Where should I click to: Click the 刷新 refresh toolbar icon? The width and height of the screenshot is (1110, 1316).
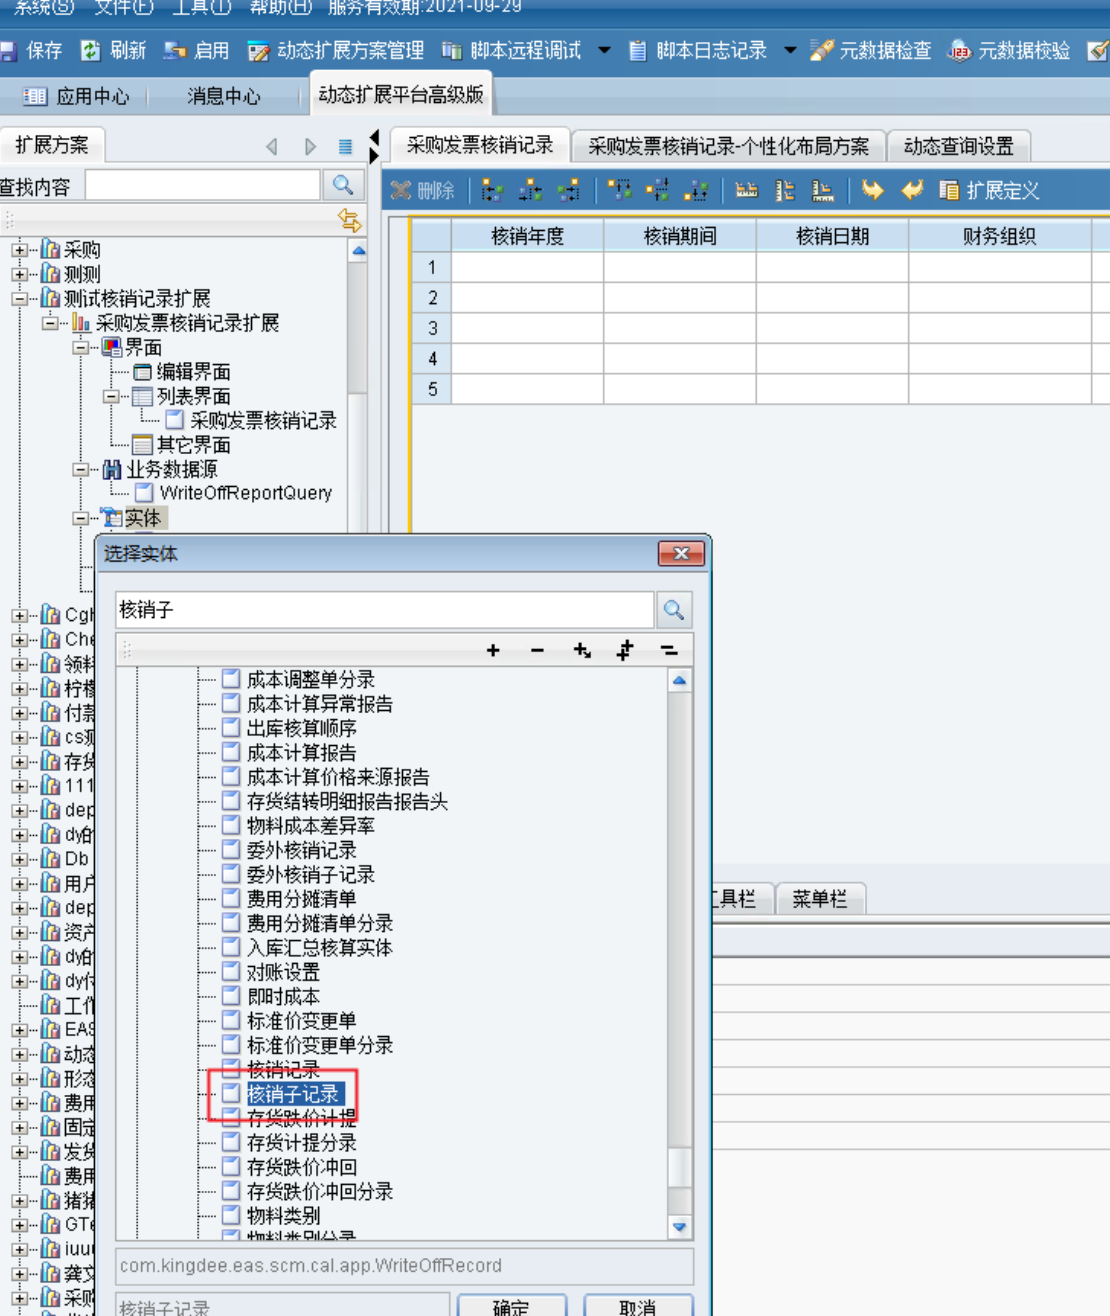tap(91, 51)
